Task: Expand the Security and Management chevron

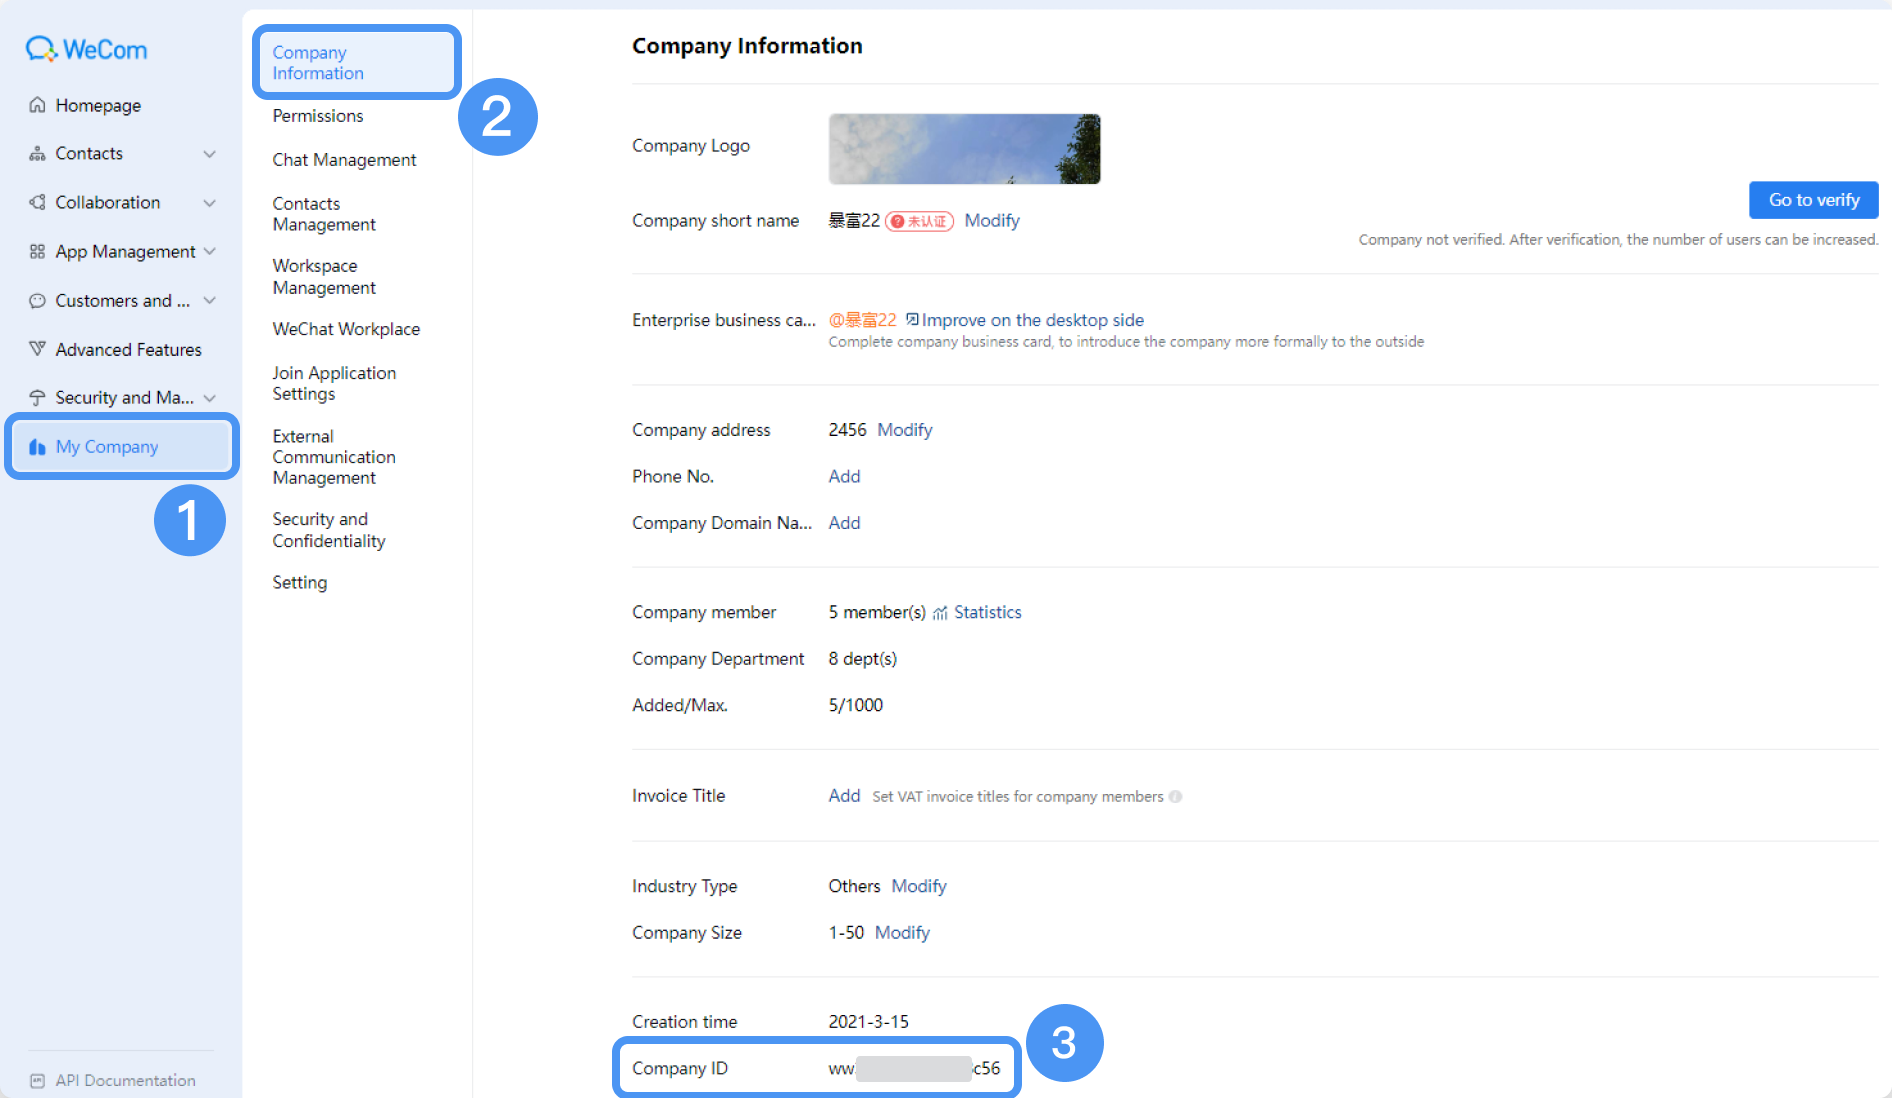Action: tap(210, 398)
